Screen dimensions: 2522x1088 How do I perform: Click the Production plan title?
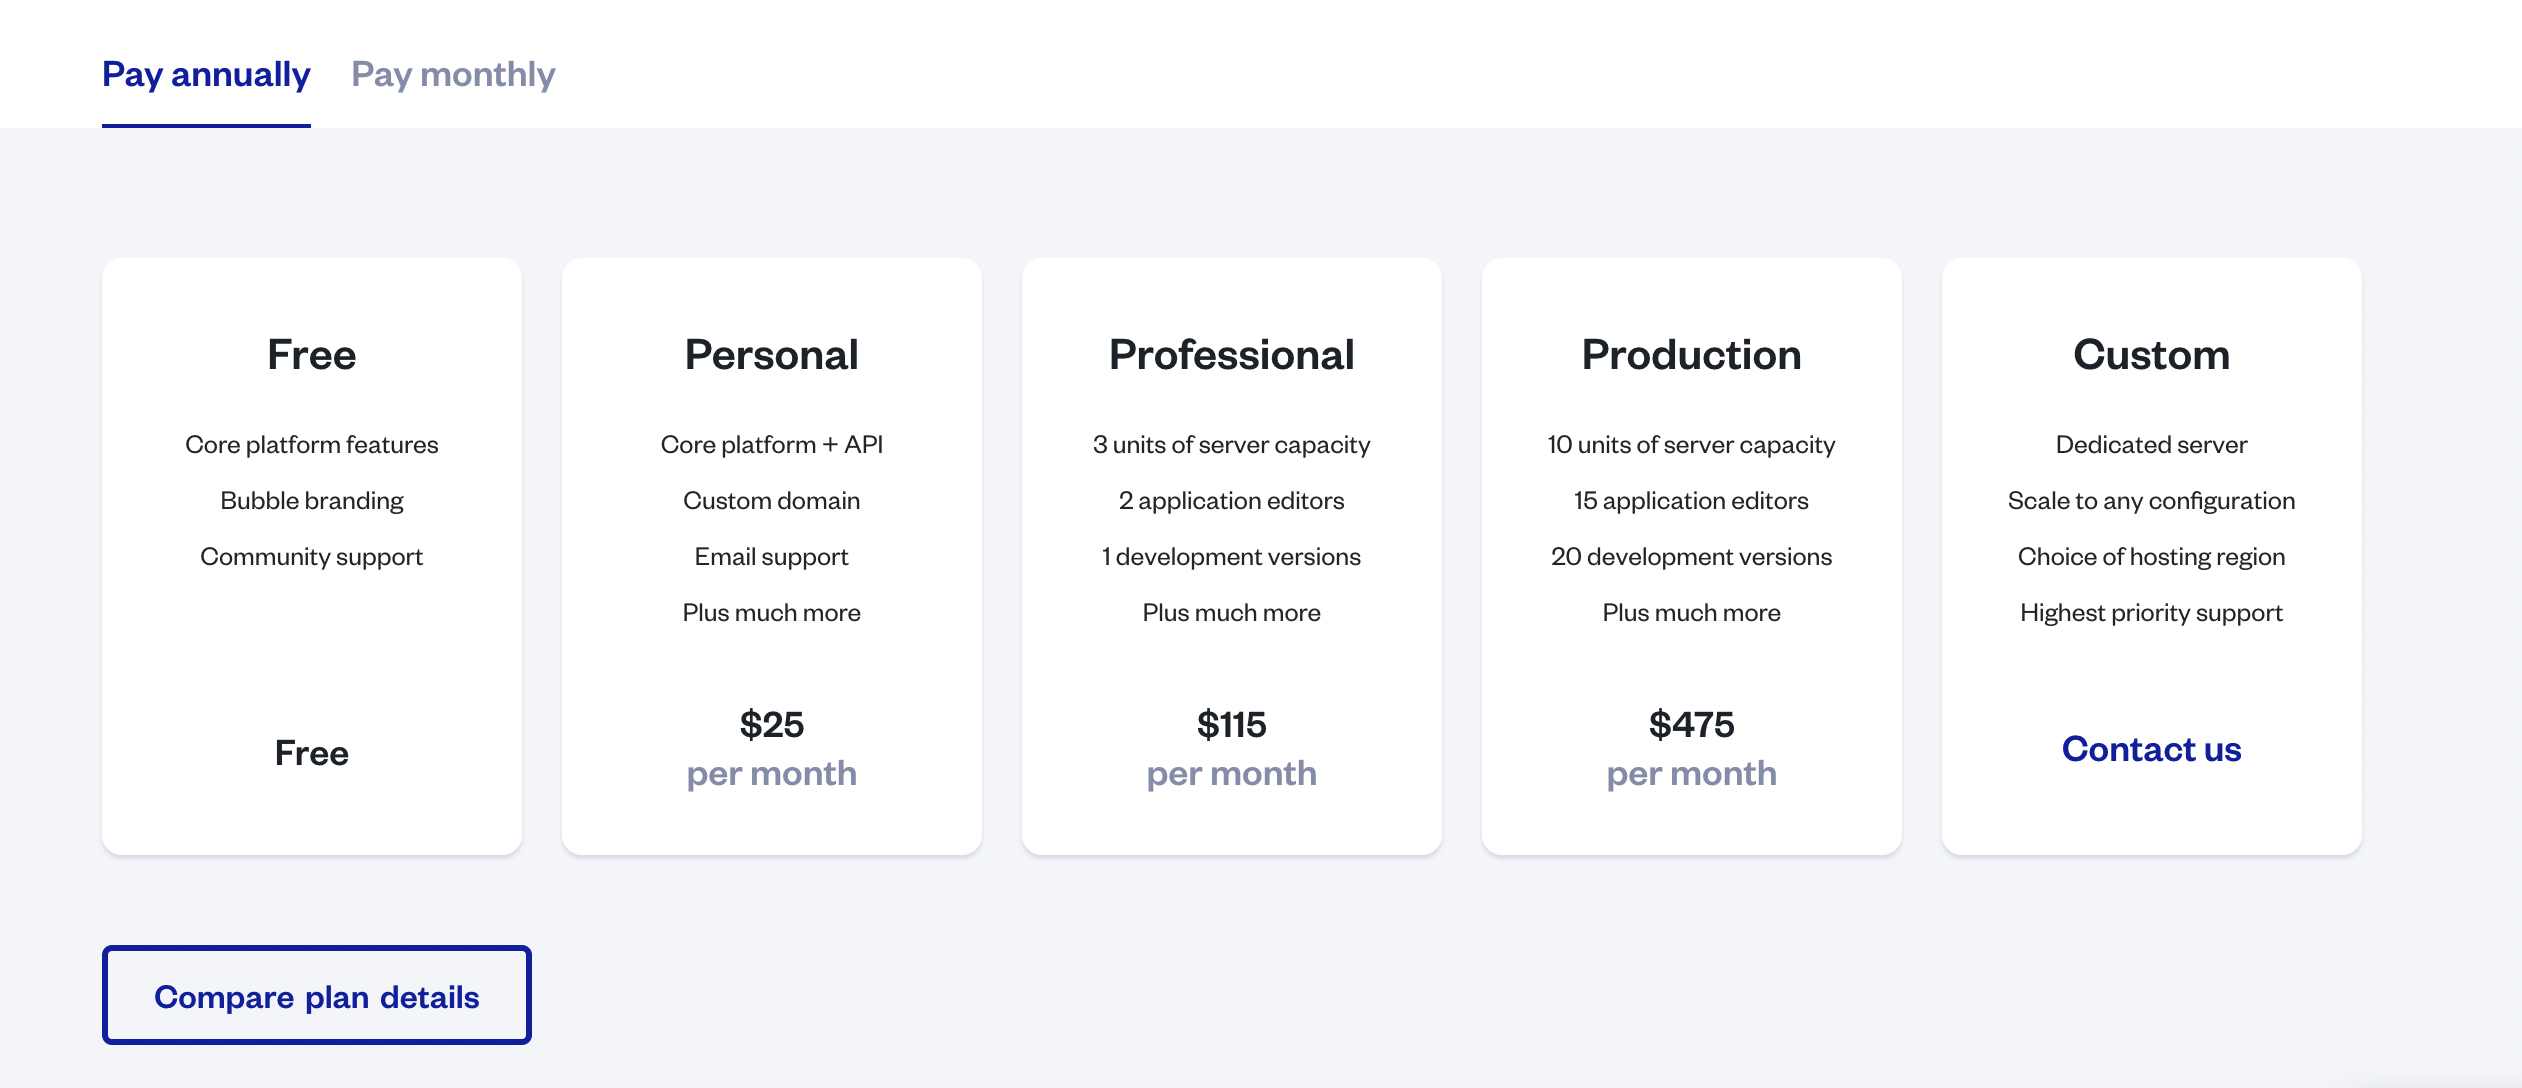click(1691, 354)
